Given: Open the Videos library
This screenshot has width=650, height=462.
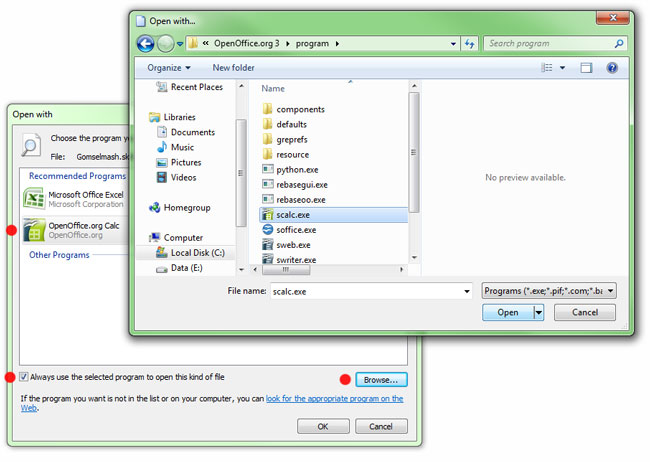Looking at the screenshot, I should click(x=176, y=178).
